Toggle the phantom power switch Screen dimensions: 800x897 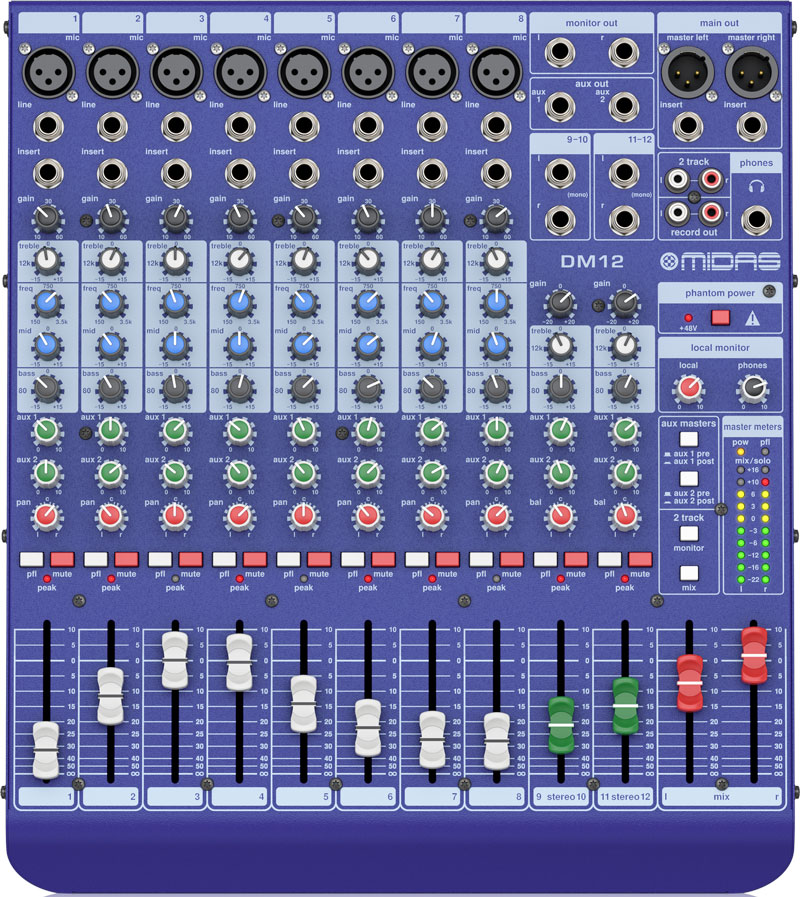pyautogui.click(x=720, y=317)
